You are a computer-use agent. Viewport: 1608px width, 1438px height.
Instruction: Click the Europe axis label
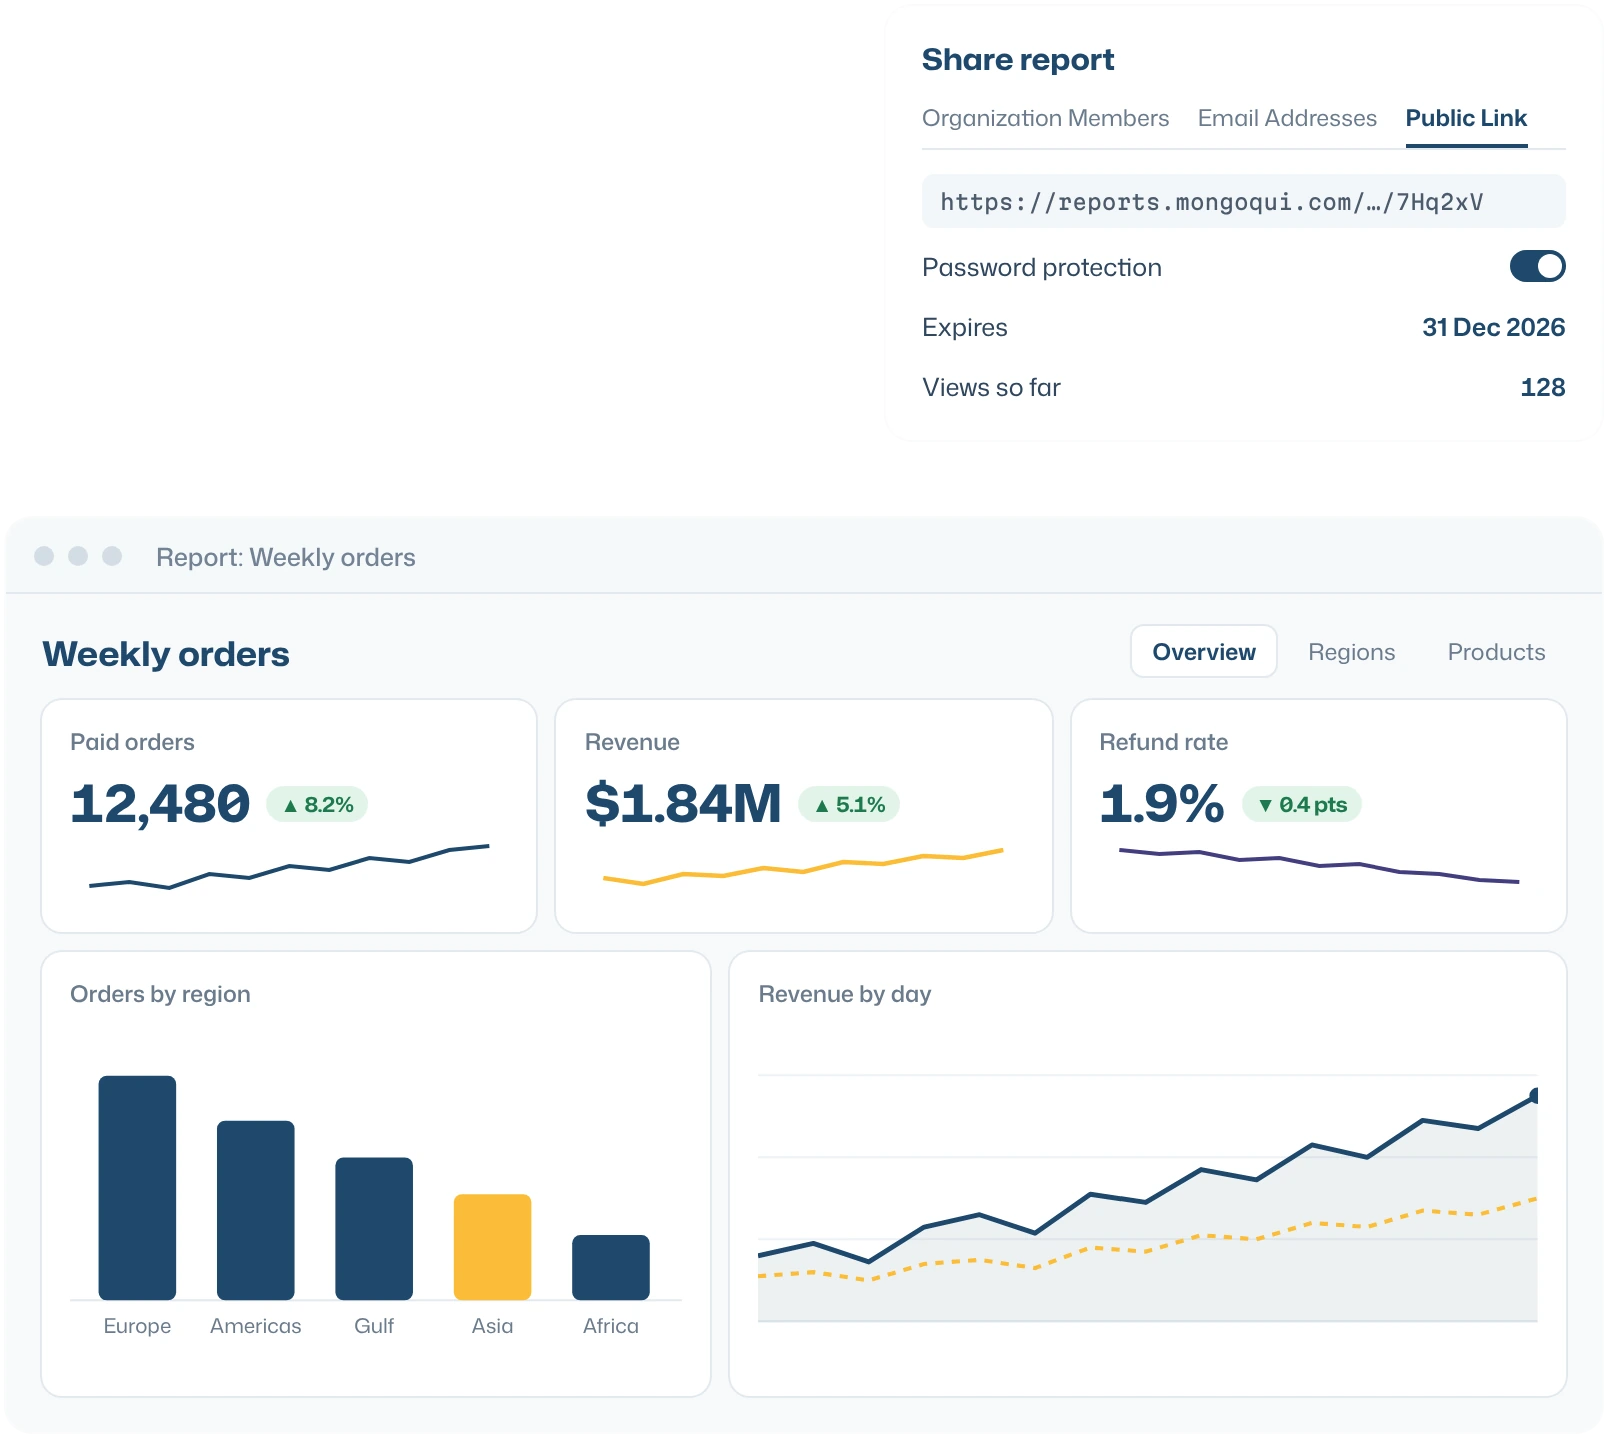click(x=137, y=1326)
